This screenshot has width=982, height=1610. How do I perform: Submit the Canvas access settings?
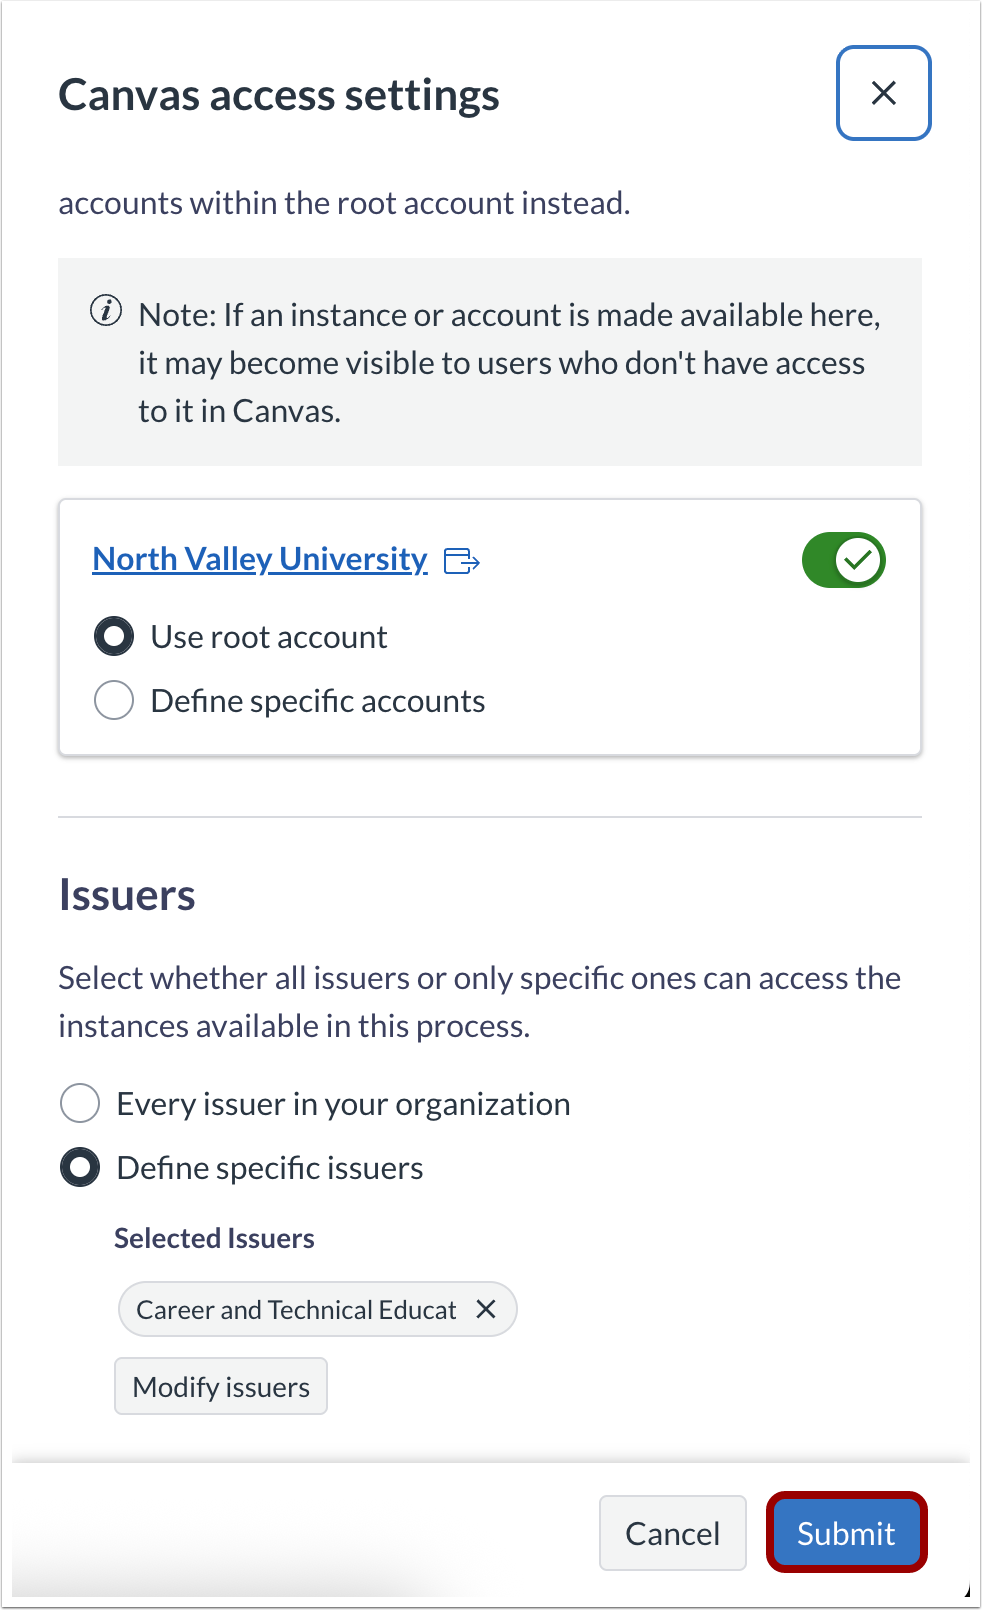pyautogui.click(x=845, y=1533)
